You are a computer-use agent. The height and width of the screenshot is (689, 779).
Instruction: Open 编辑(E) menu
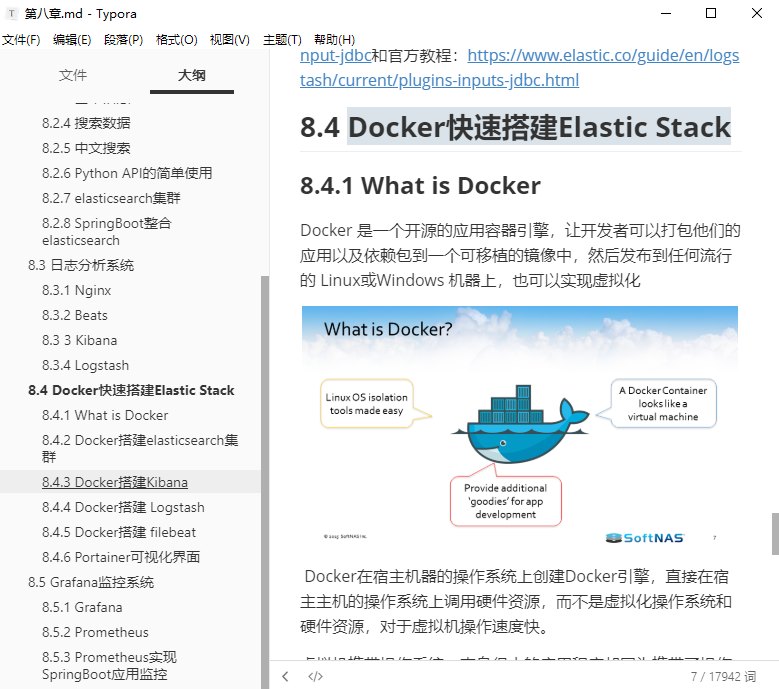click(72, 40)
